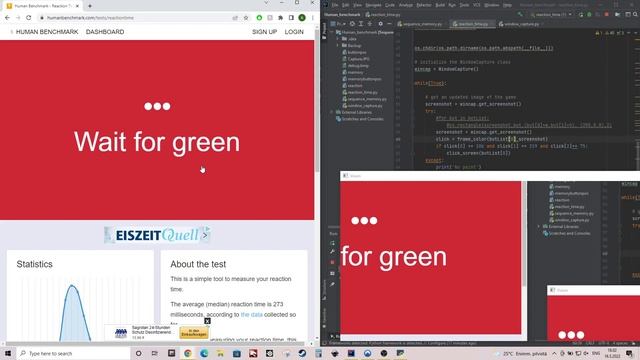The height and width of the screenshot is (360, 640).
Task: Stop the running script in the top toolbar
Action: point(607,15)
